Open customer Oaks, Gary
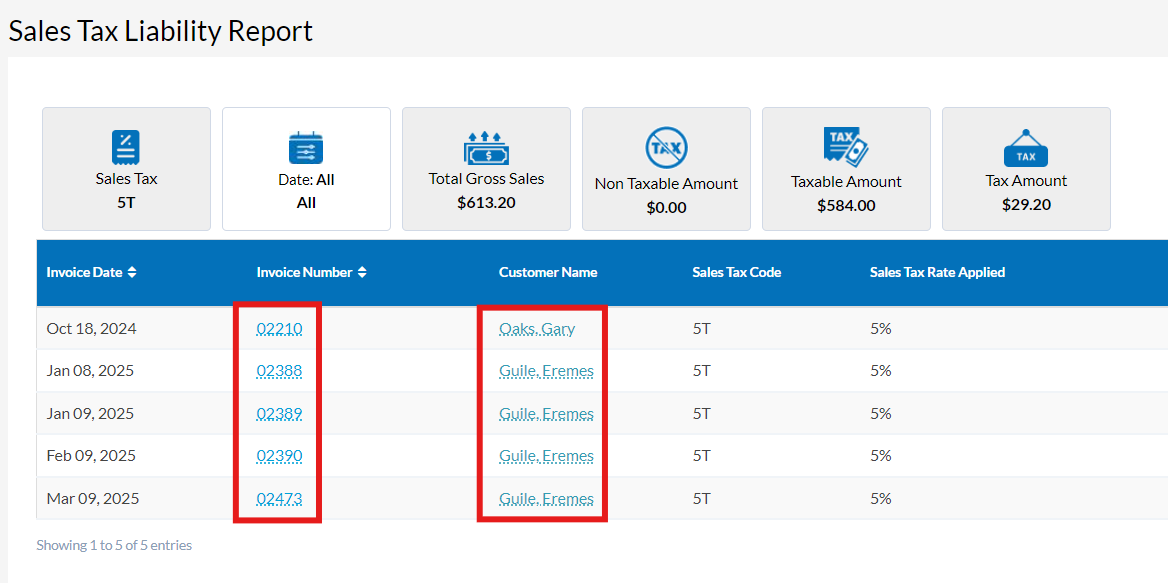 [x=537, y=328]
